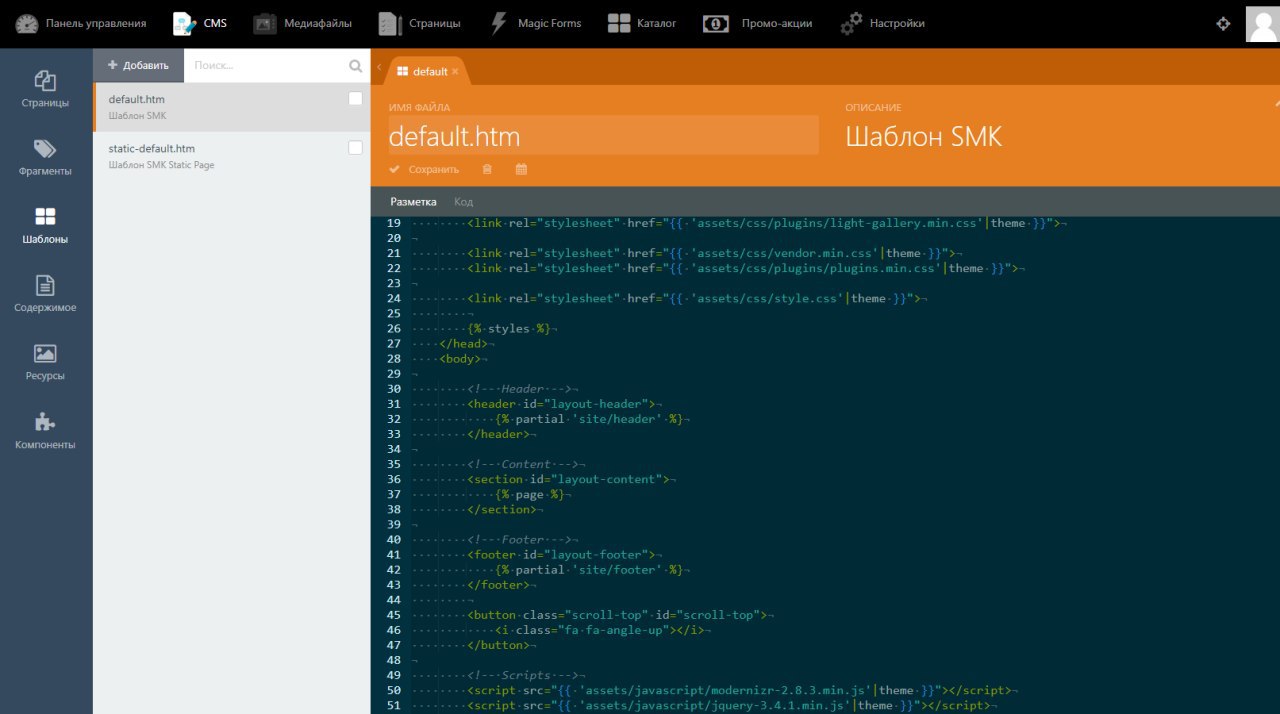Click Сохранить to save the template
Viewport: 1280px width, 714px height.
coord(424,169)
